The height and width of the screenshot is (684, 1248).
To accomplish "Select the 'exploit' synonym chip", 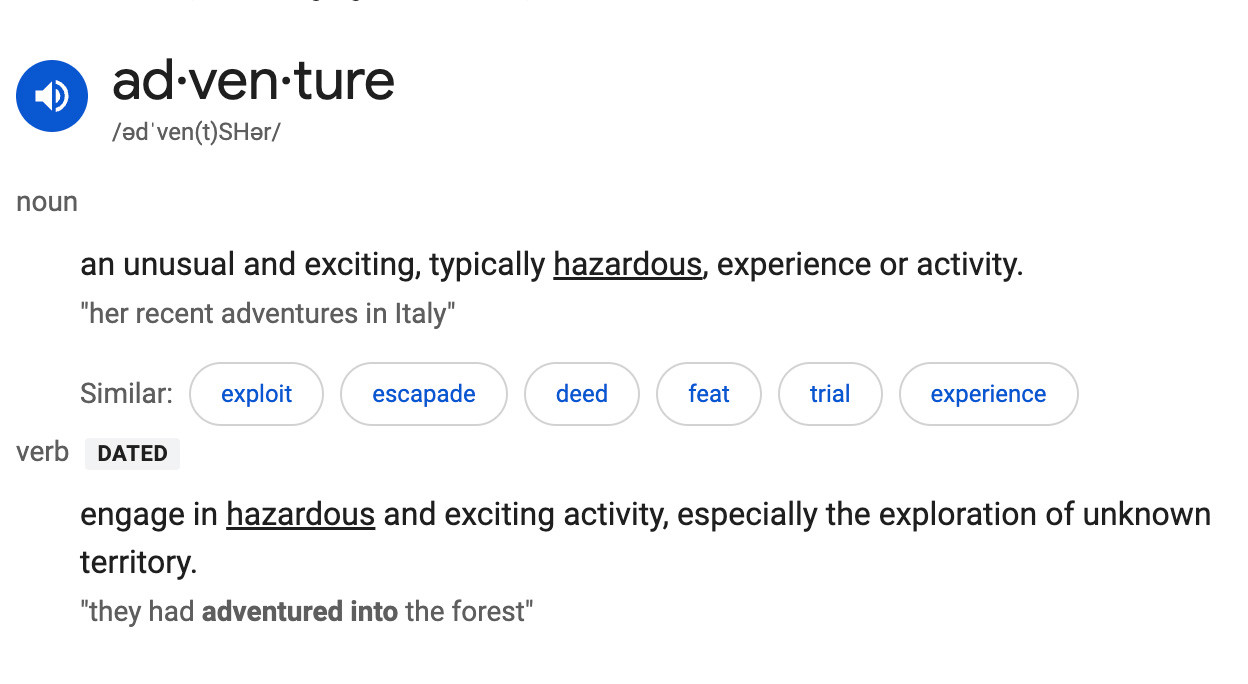I will (256, 394).
